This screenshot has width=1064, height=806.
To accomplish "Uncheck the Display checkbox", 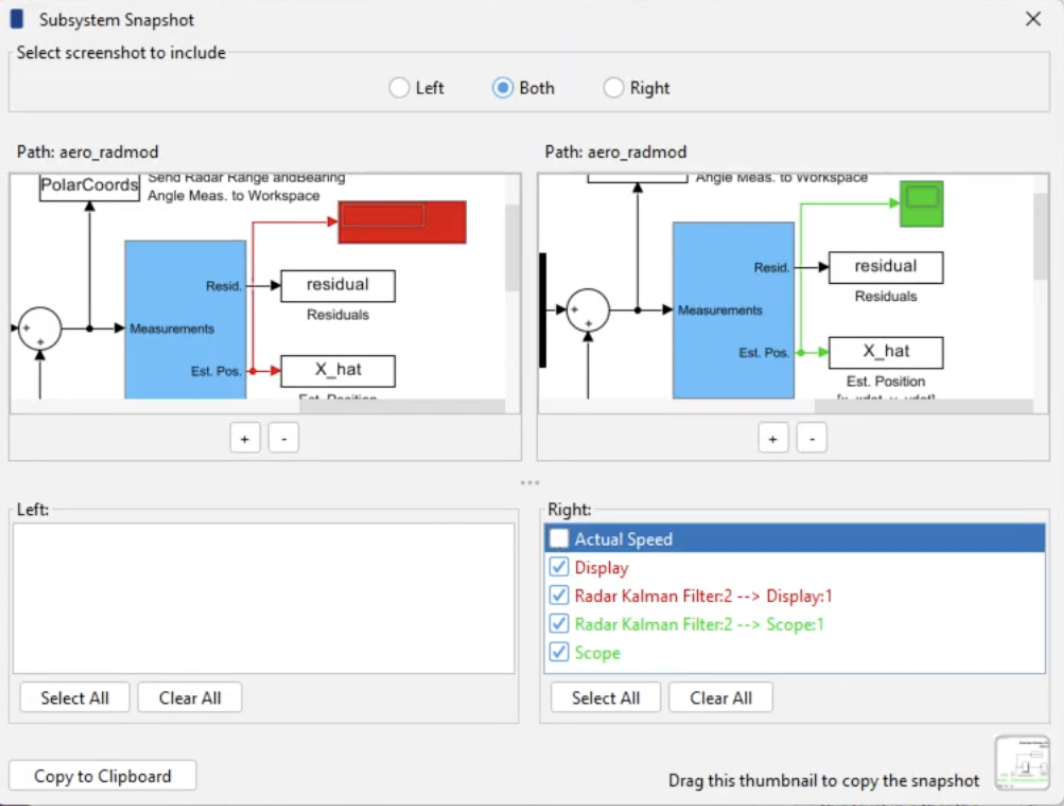I will [x=558, y=566].
